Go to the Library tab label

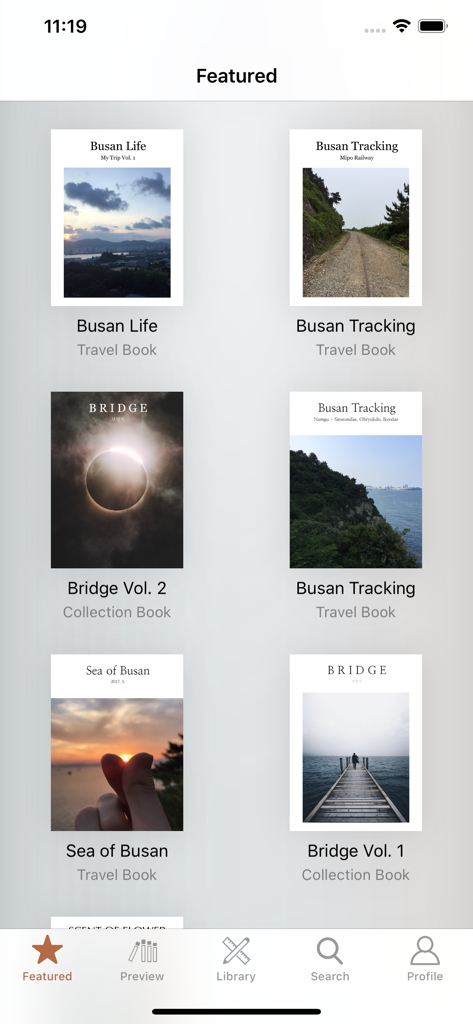click(x=236, y=976)
